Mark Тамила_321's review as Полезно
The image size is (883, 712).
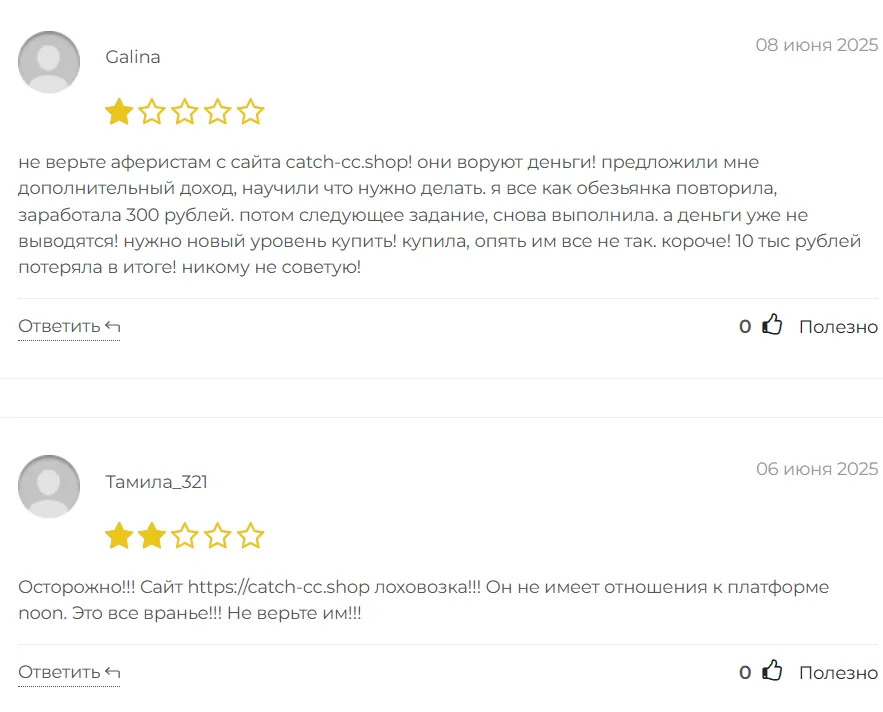click(x=838, y=673)
